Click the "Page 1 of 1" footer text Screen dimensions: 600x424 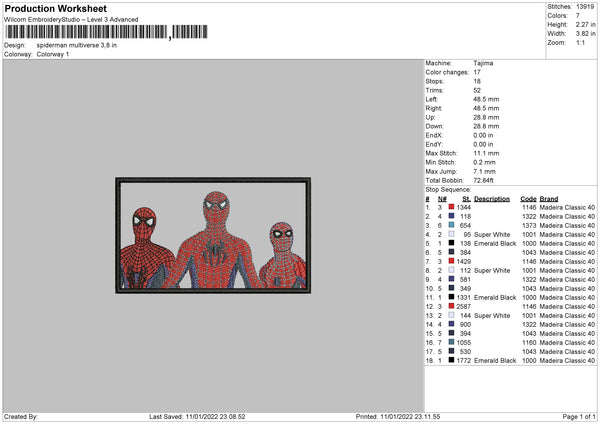point(579,416)
